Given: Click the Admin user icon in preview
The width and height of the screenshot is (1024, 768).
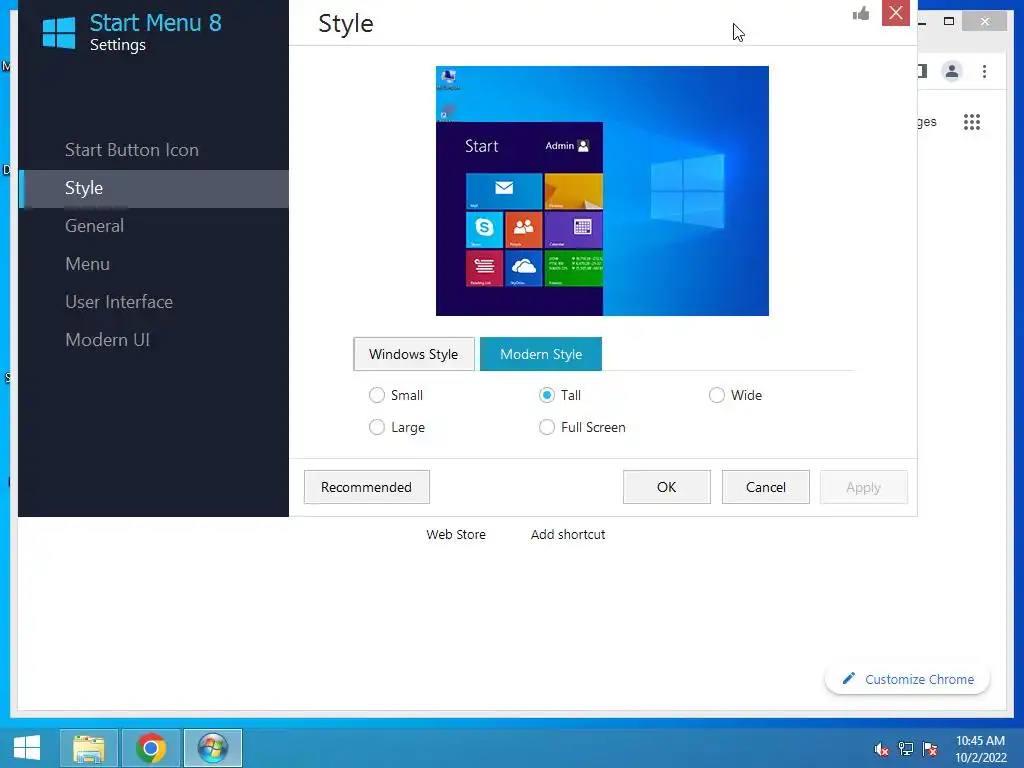Looking at the screenshot, I should (583, 146).
